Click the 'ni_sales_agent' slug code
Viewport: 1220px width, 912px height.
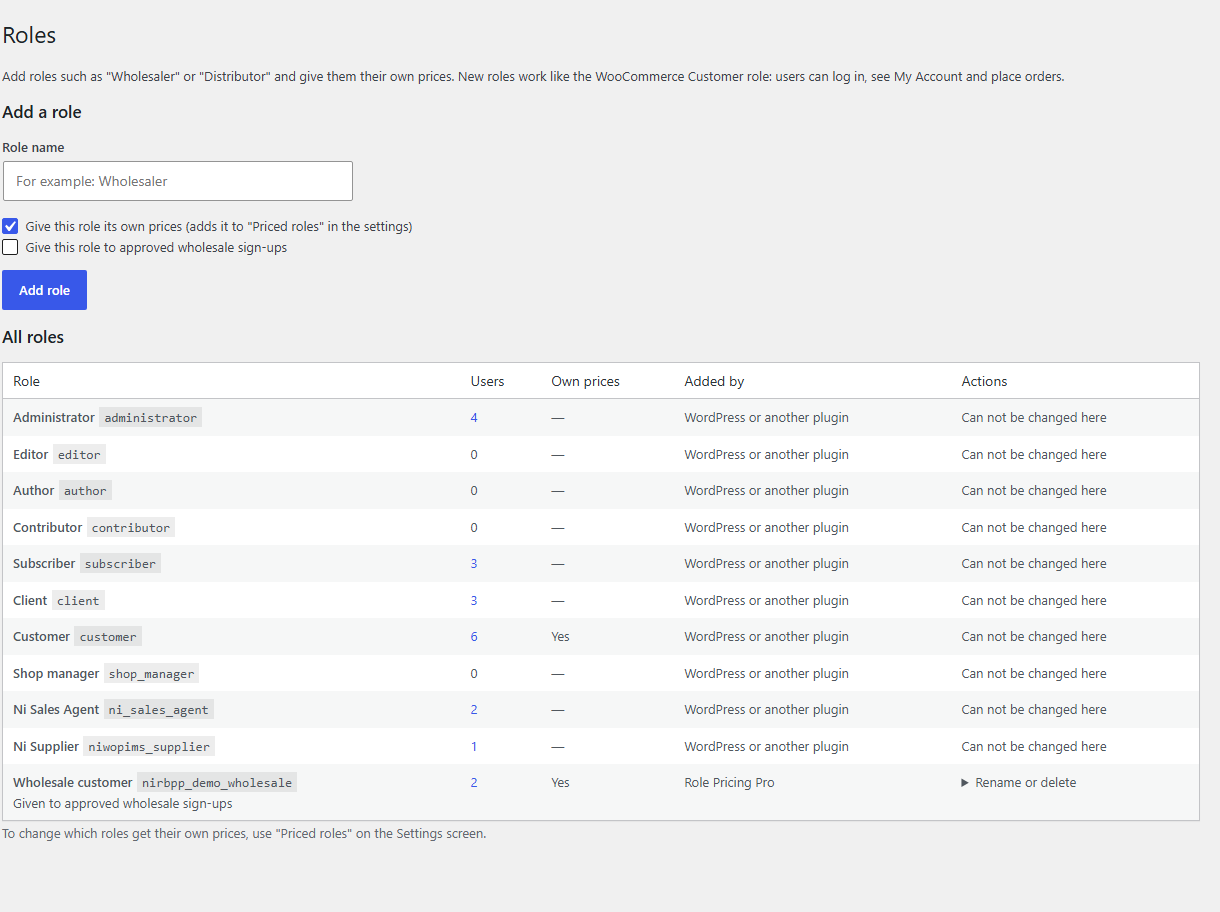(x=159, y=710)
